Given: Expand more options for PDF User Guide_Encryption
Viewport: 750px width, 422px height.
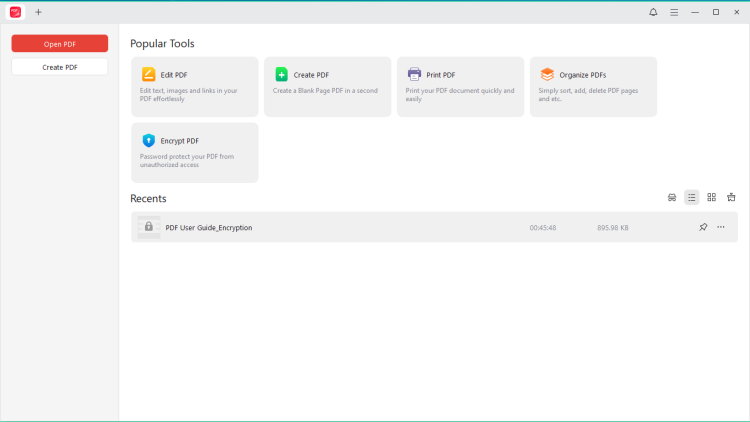Looking at the screenshot, I should [x=721, y=227].
